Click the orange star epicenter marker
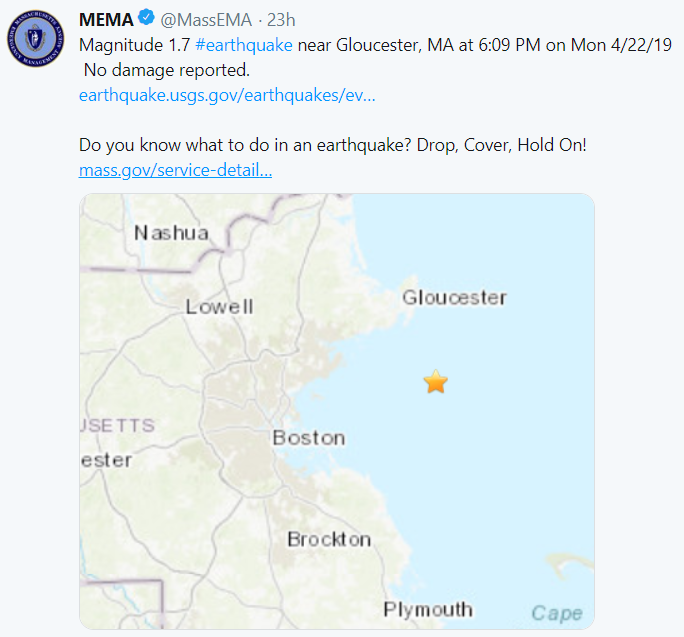 436,382
